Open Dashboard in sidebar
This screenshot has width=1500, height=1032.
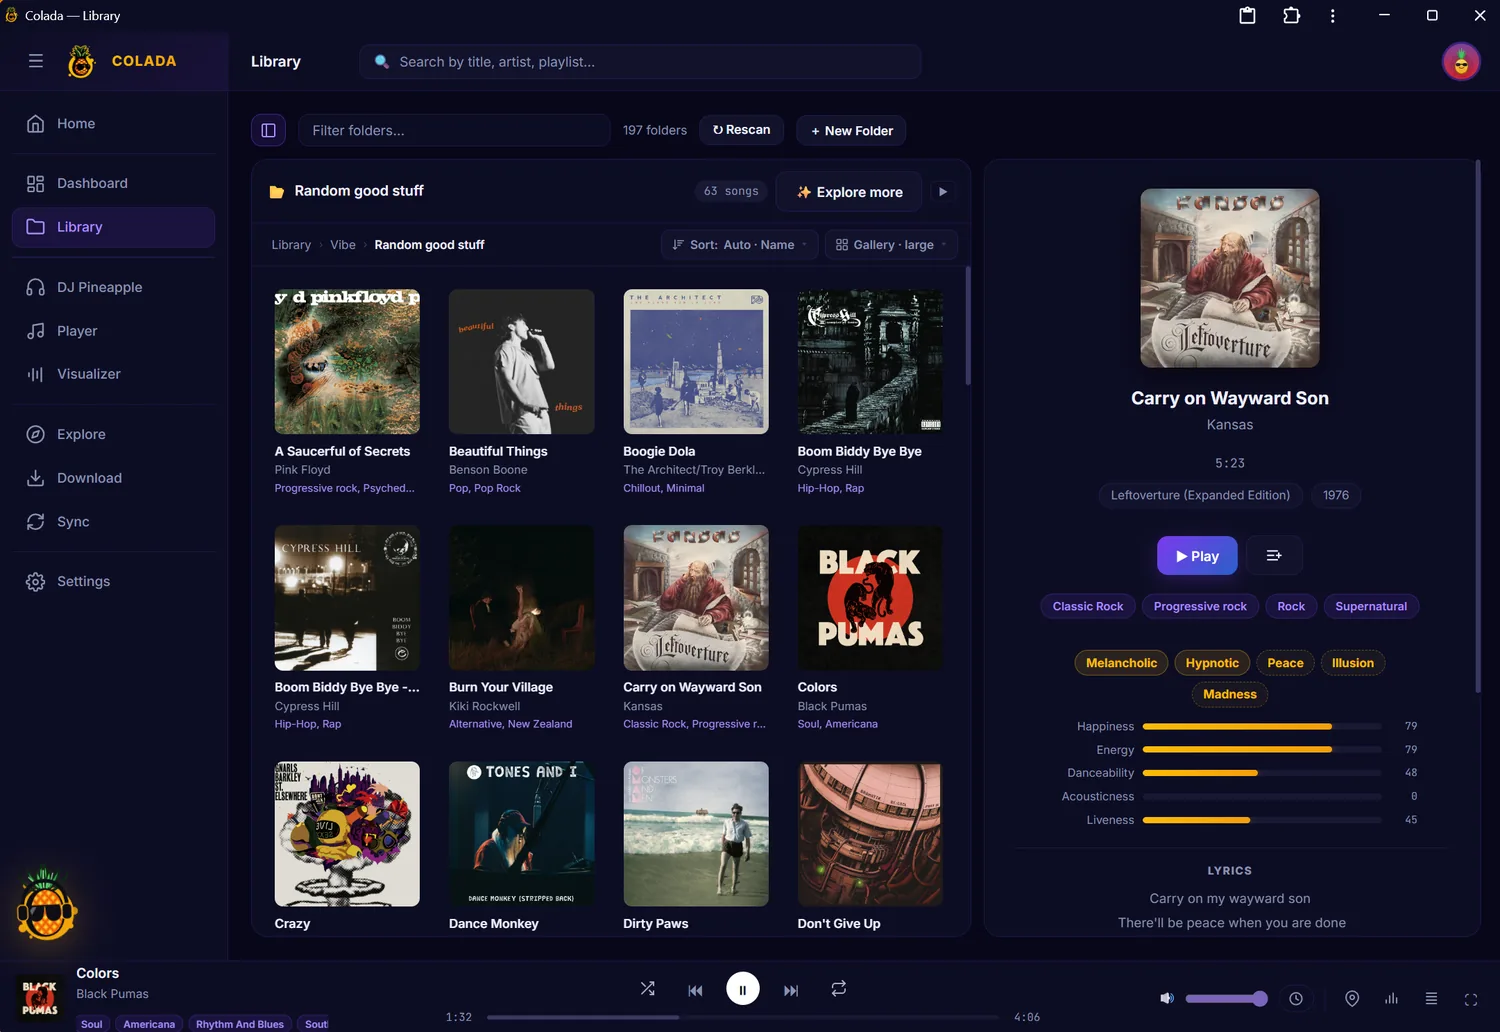tap(114, 183)
